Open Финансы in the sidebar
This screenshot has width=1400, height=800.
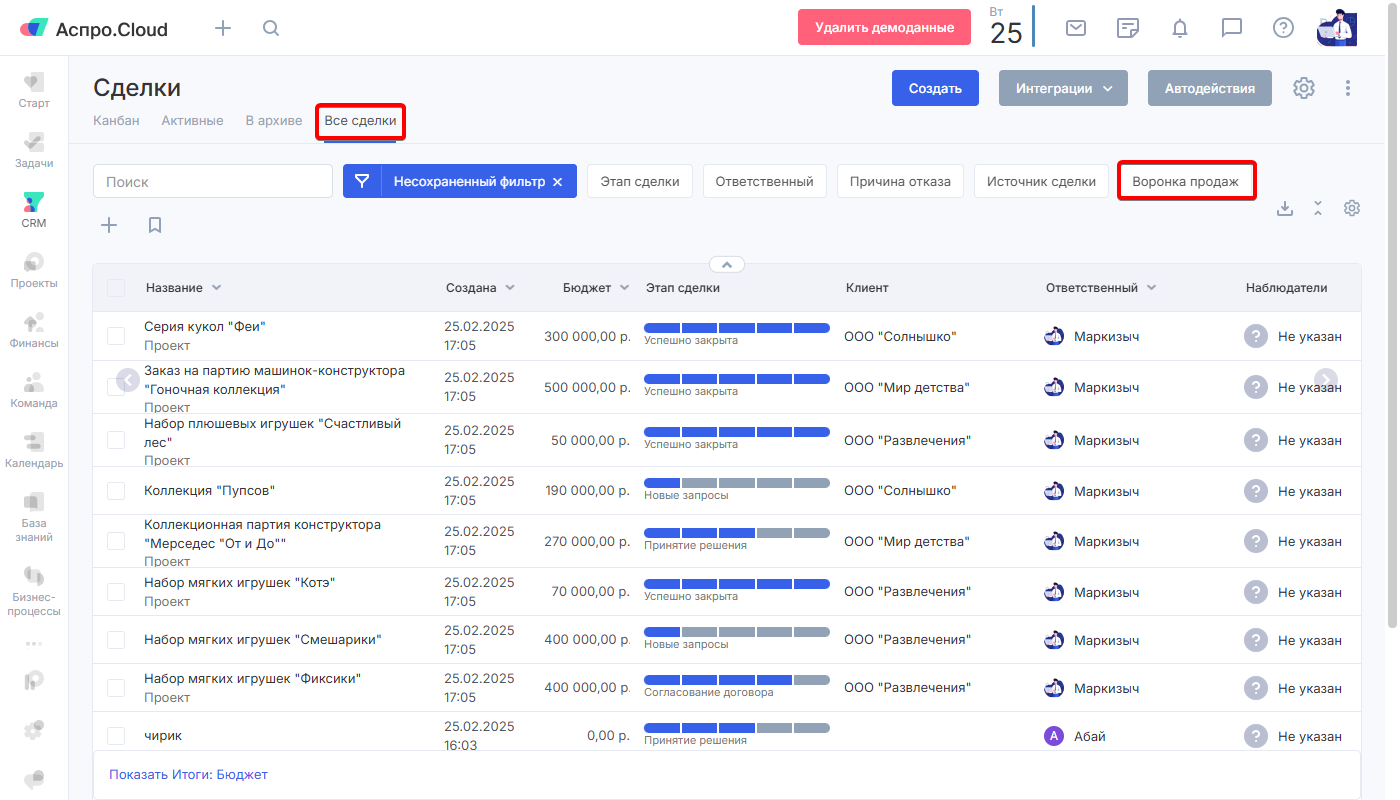click(x=34, y=330)
